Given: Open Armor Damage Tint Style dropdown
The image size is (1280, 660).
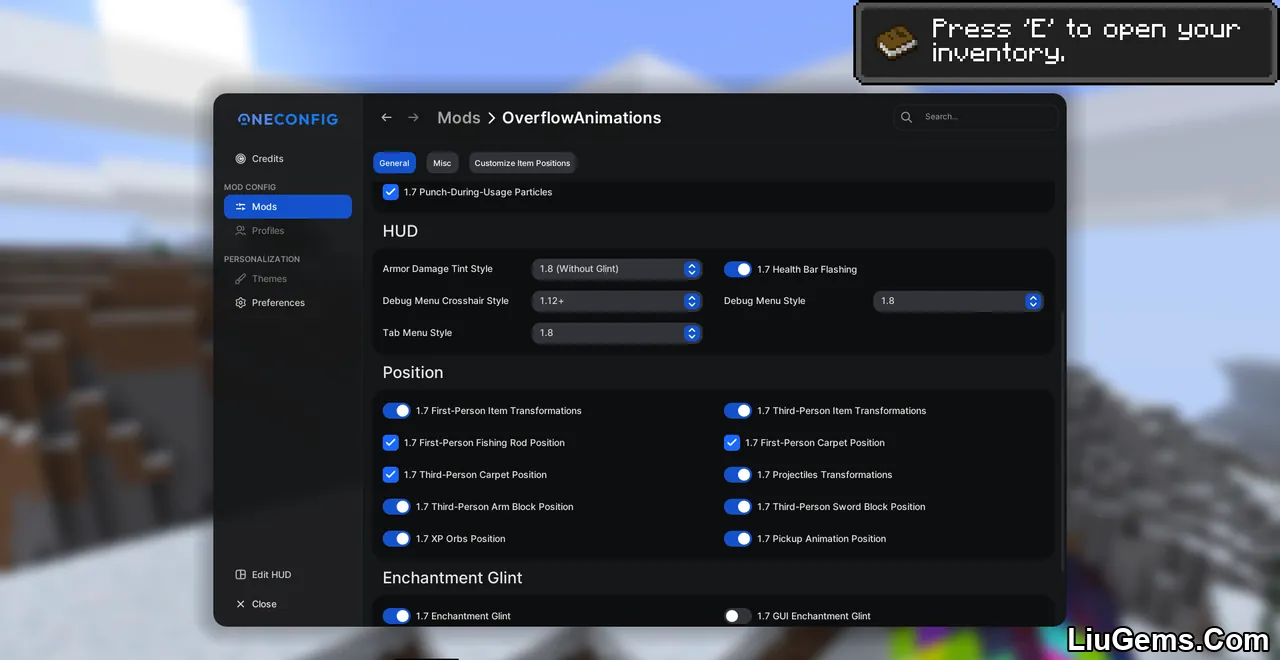Looking at the screenshot, I should click(617, 269).
